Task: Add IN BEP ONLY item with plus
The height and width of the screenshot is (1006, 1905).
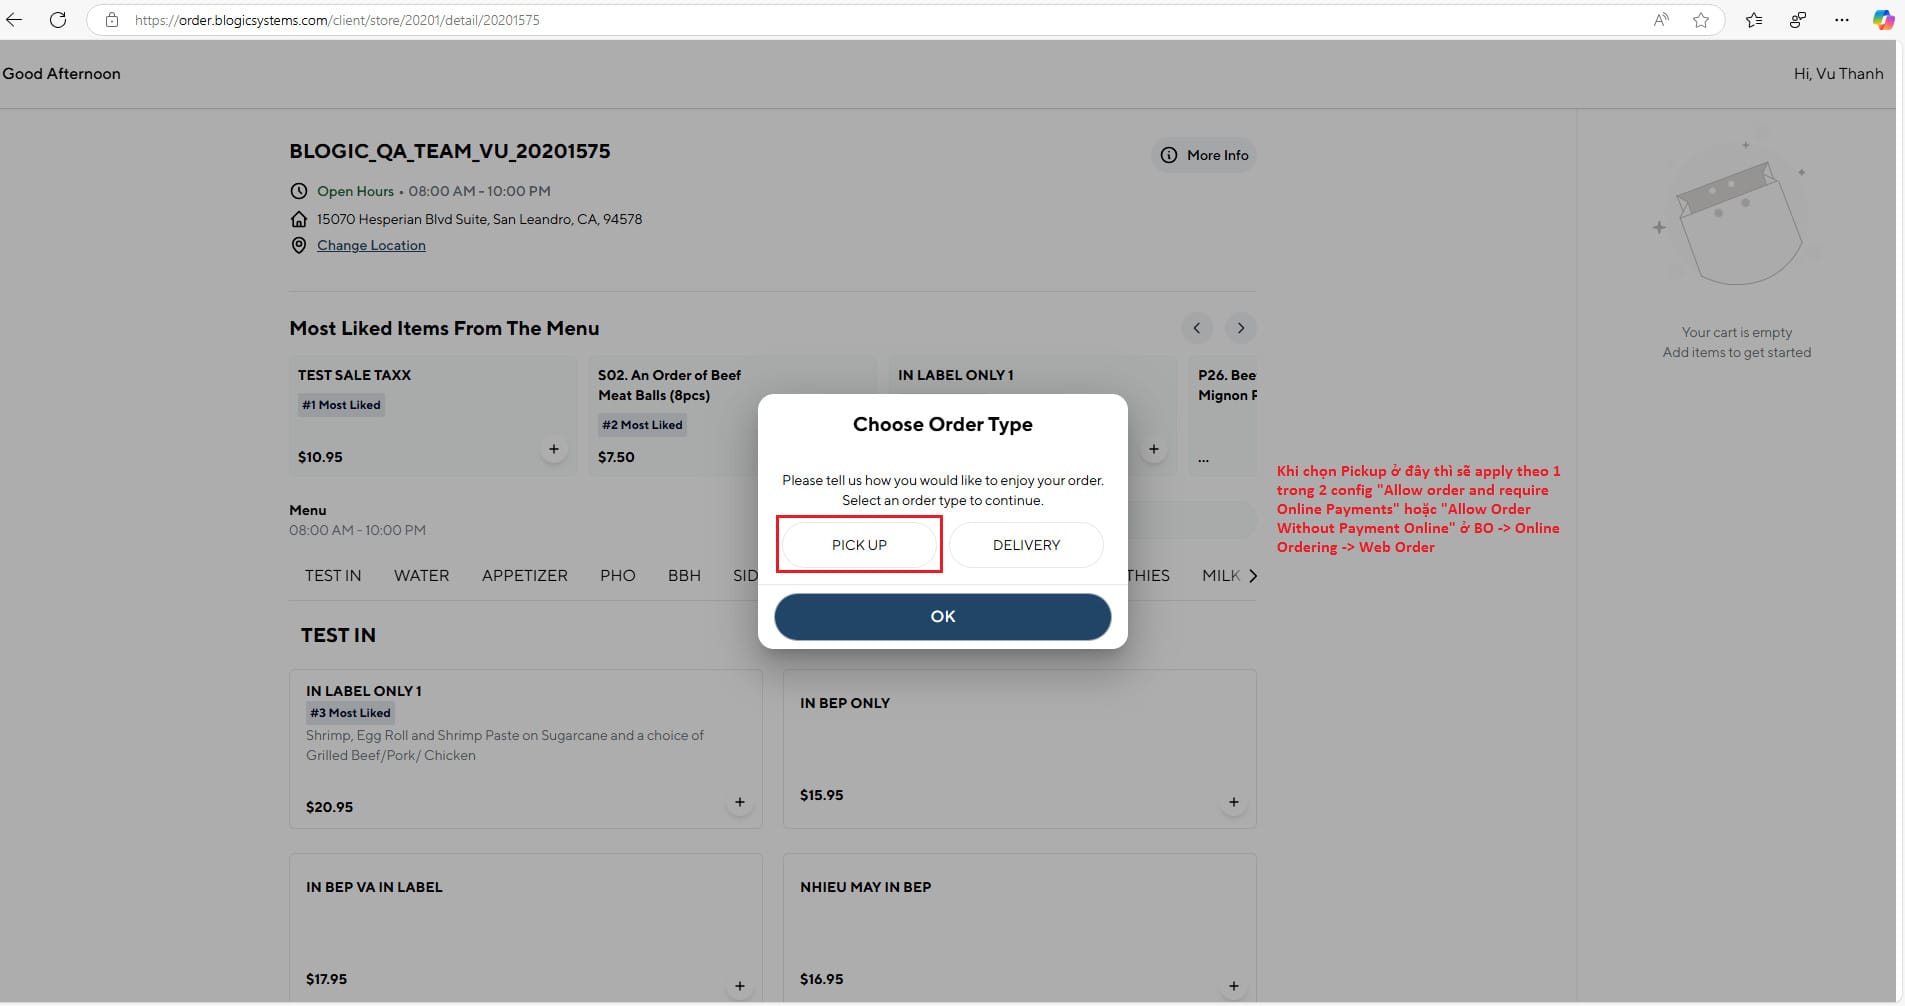Action: click(x=1233, y=802)
